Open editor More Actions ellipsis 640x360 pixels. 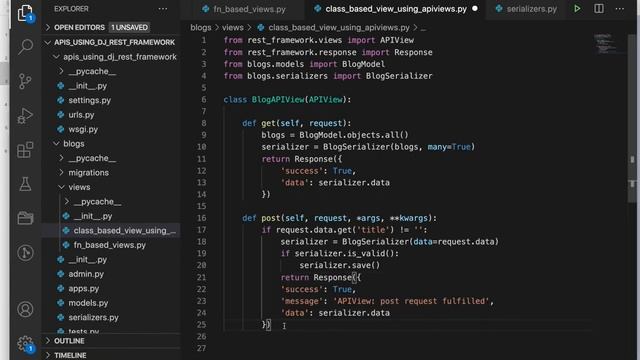point(620,9)
